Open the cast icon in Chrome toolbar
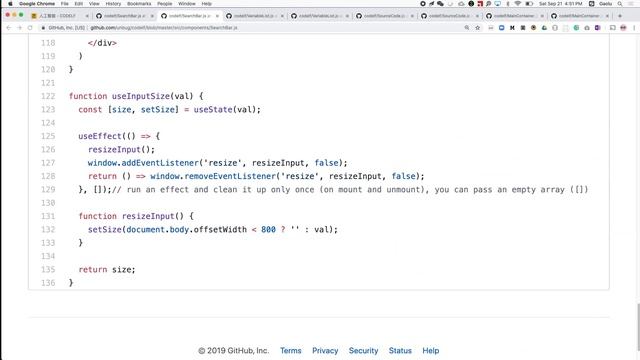The image size is (640, 360). (613, 28)
